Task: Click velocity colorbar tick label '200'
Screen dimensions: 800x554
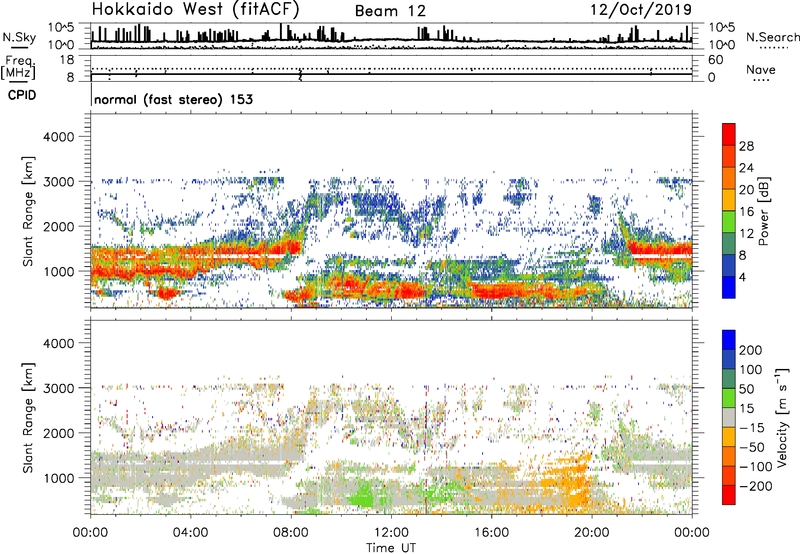Action: (751, 350)
